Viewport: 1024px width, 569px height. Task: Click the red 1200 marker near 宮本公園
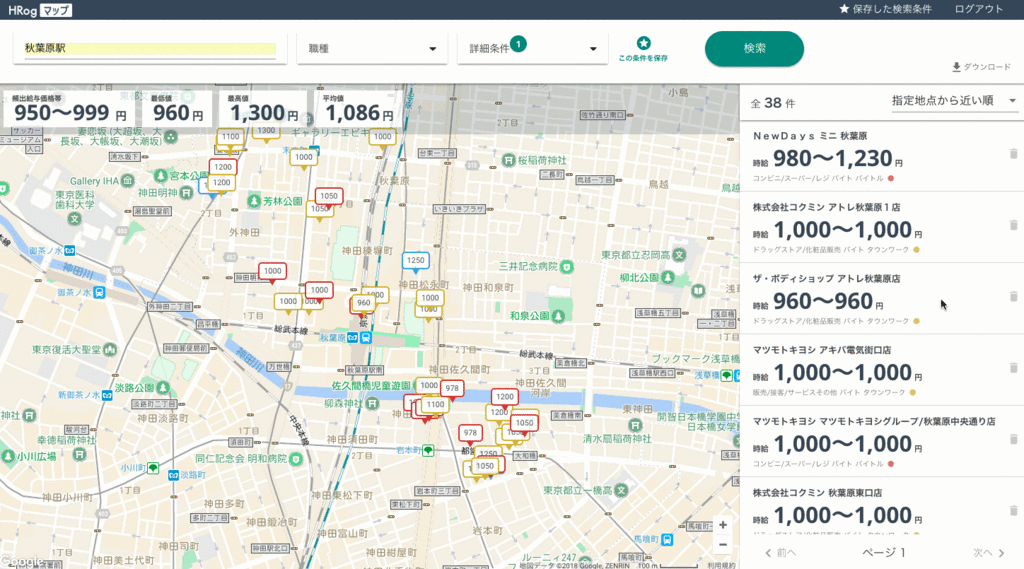pos(223,167)
